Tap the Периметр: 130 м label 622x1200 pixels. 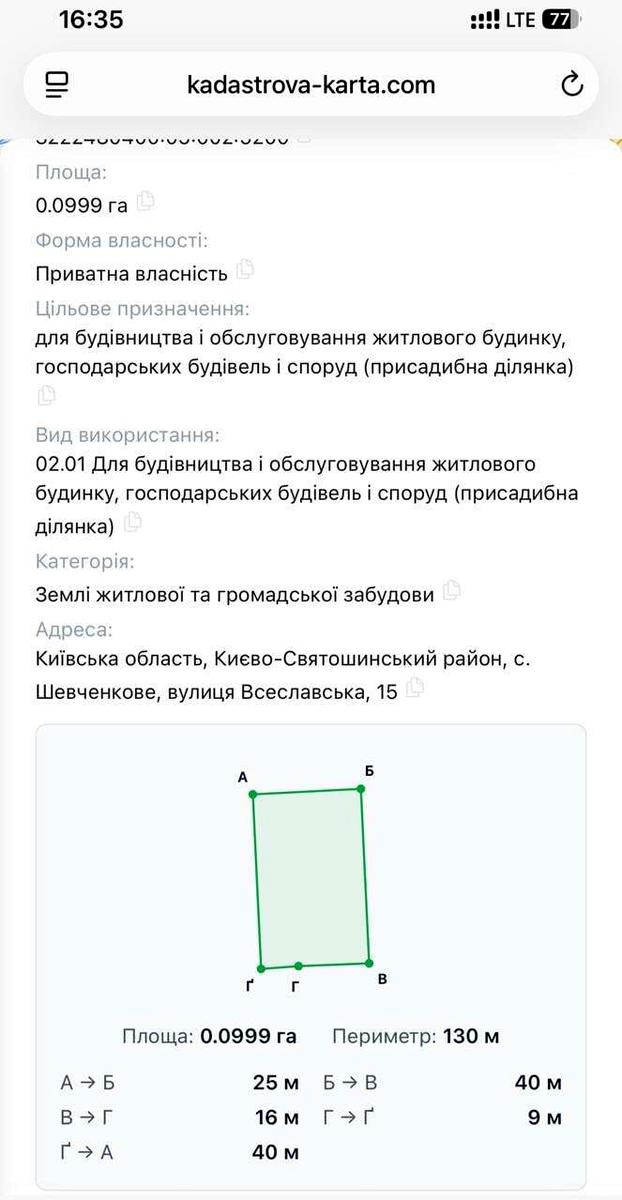[x=416, y=1036]
